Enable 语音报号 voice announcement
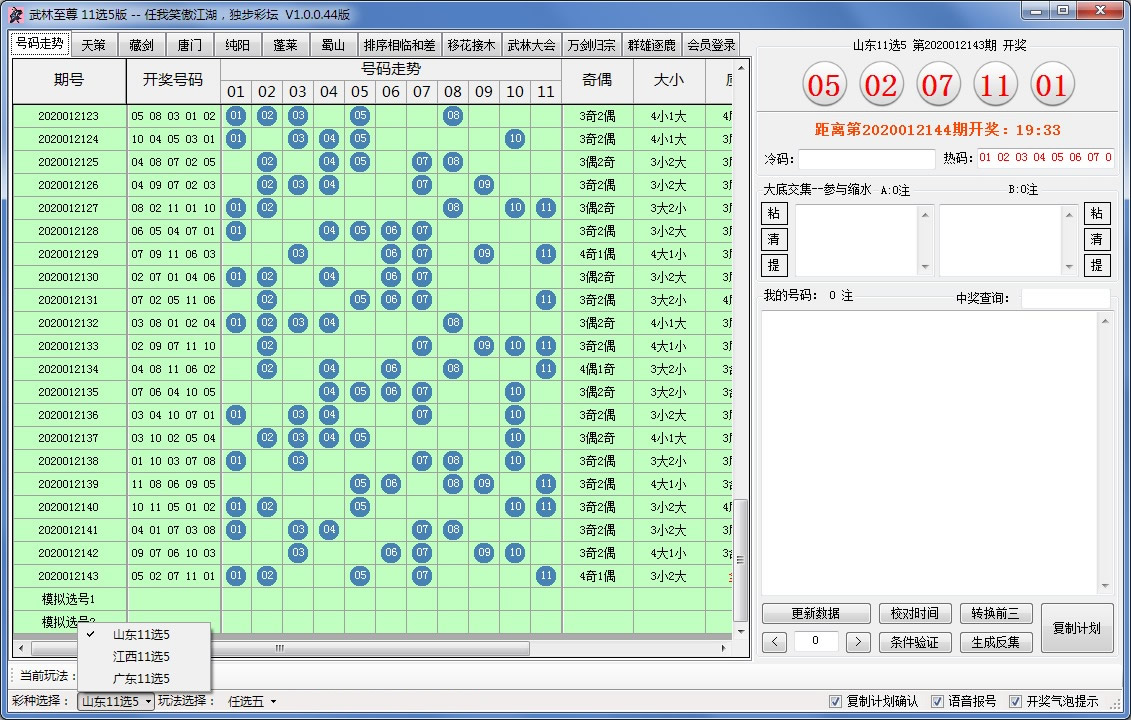This screenshot has height=720, width=1131. pyautogui.click(x=938, y=701)
